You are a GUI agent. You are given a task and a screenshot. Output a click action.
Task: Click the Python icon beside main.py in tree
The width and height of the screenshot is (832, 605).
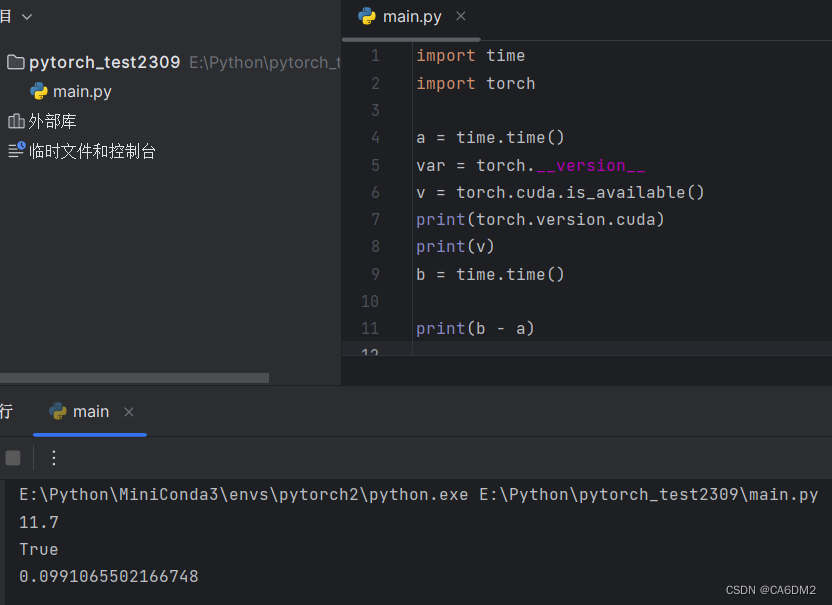click(39, 91)
